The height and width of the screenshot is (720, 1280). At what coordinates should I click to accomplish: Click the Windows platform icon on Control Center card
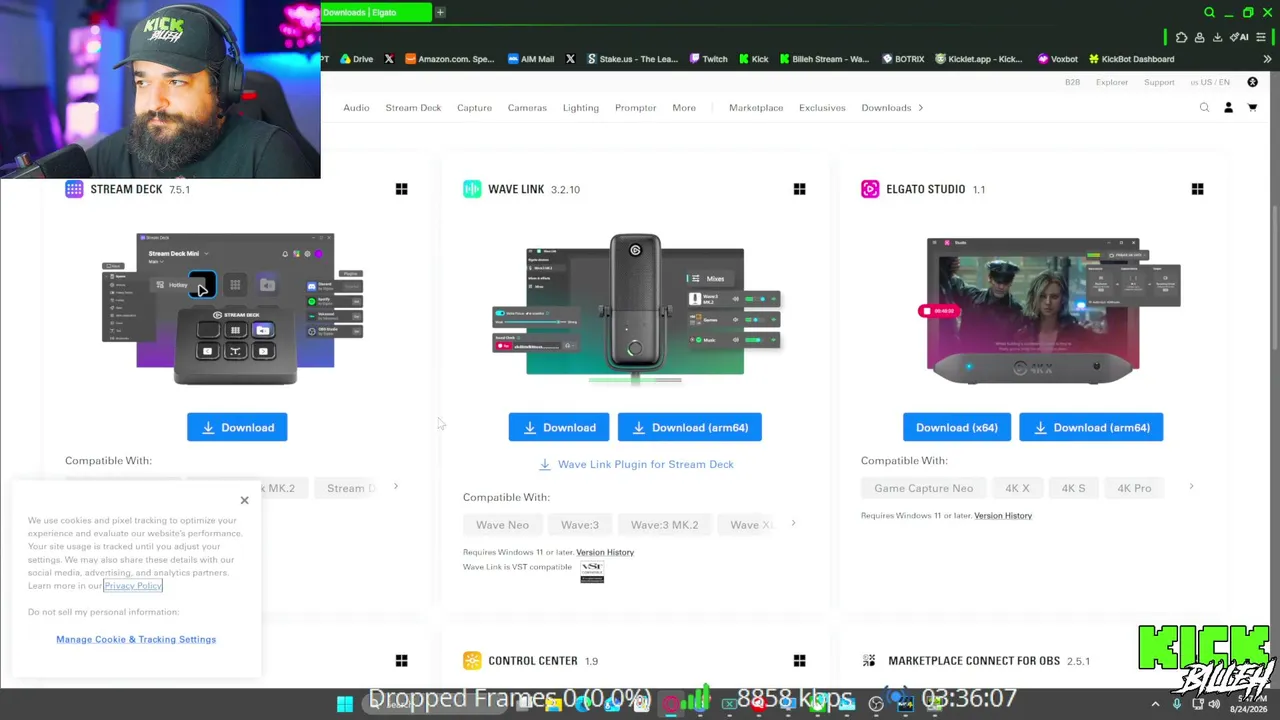[799, 660]
